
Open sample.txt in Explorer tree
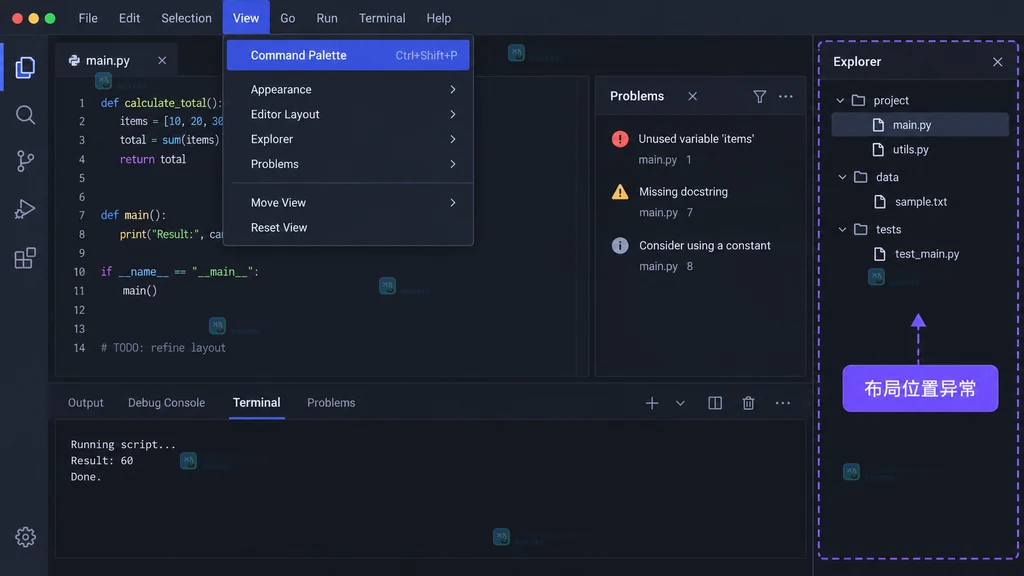[x=920, y=202]
